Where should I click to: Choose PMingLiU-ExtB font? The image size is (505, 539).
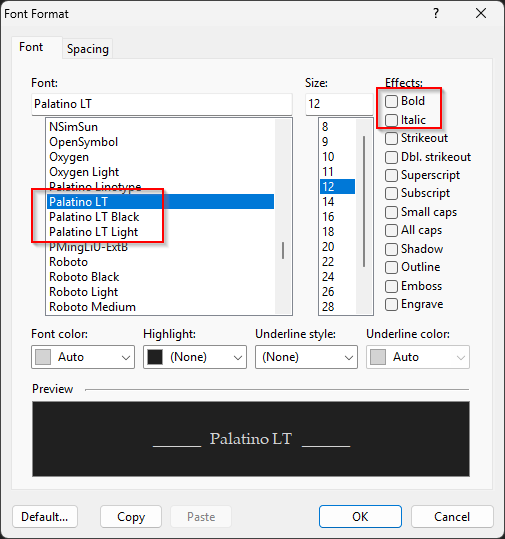click(x=161, y=247)
